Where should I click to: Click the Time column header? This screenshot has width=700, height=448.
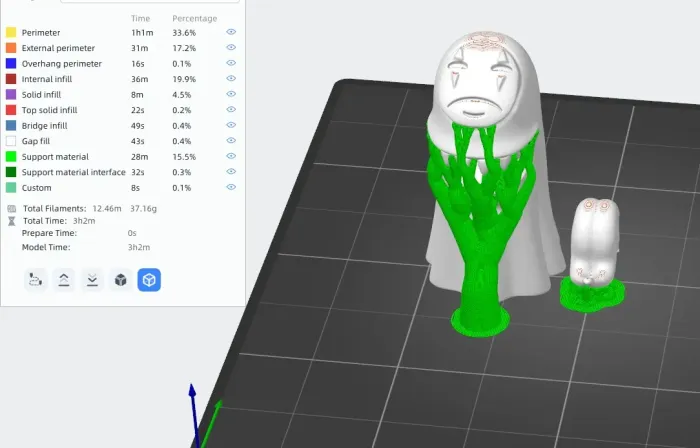(140, 18)
